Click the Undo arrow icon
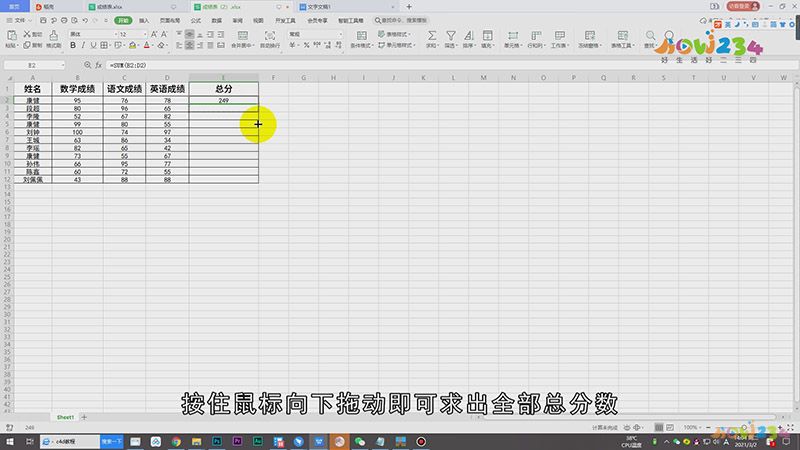 [x=85, y=20]
